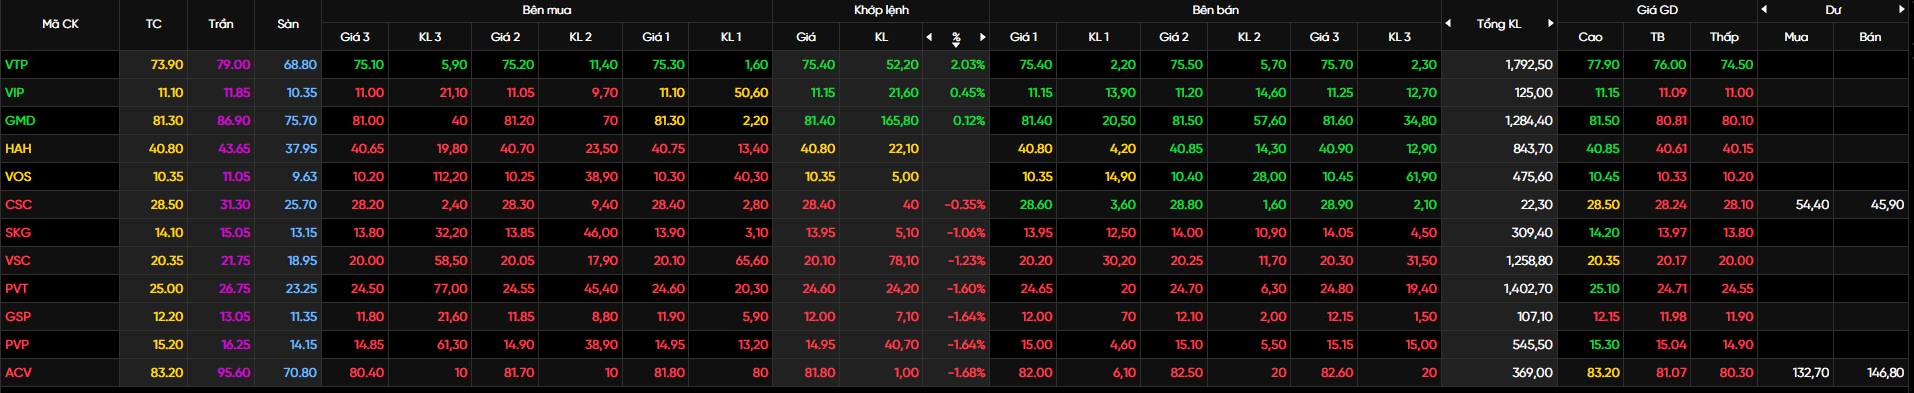Click ACV surplus sell value 146,80
Image resolution: width=1914 pixels, height=393 pixels.
tap(1885, 373)
